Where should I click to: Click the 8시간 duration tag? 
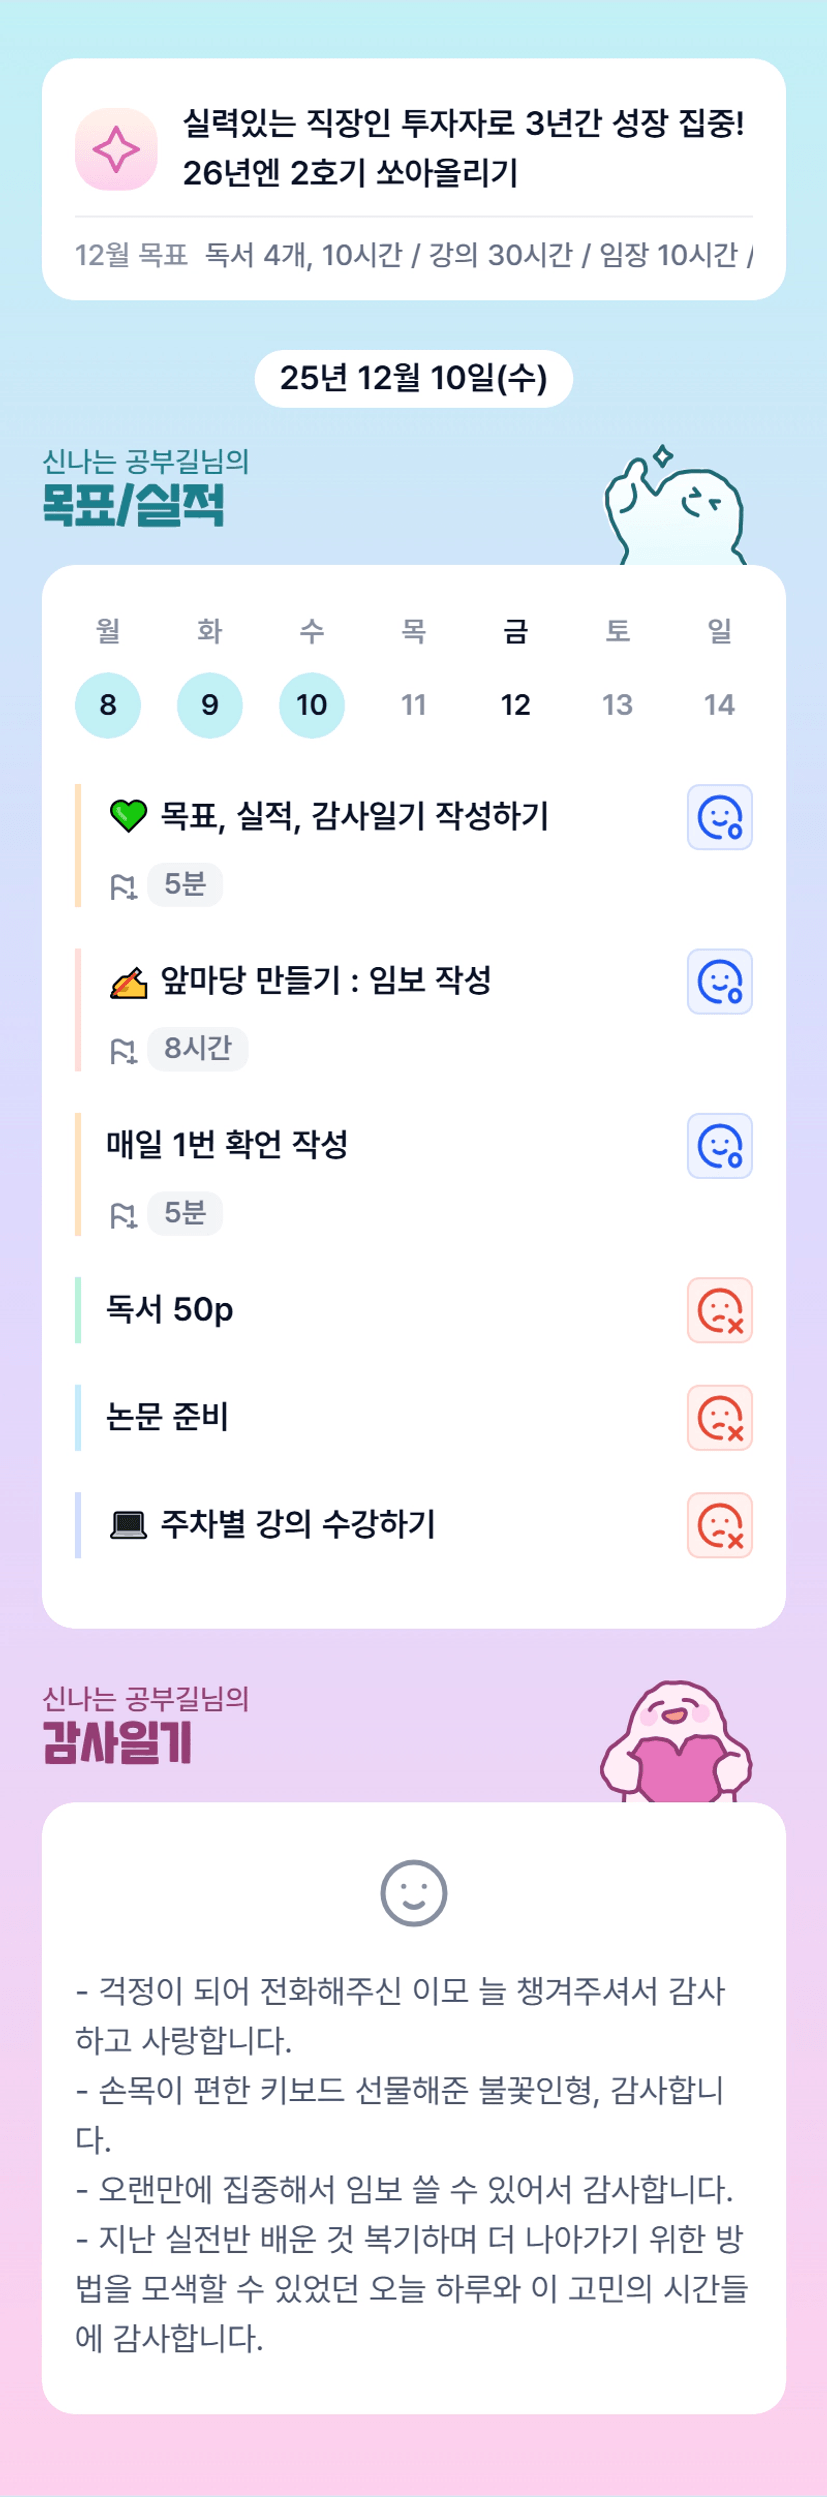198,1049
